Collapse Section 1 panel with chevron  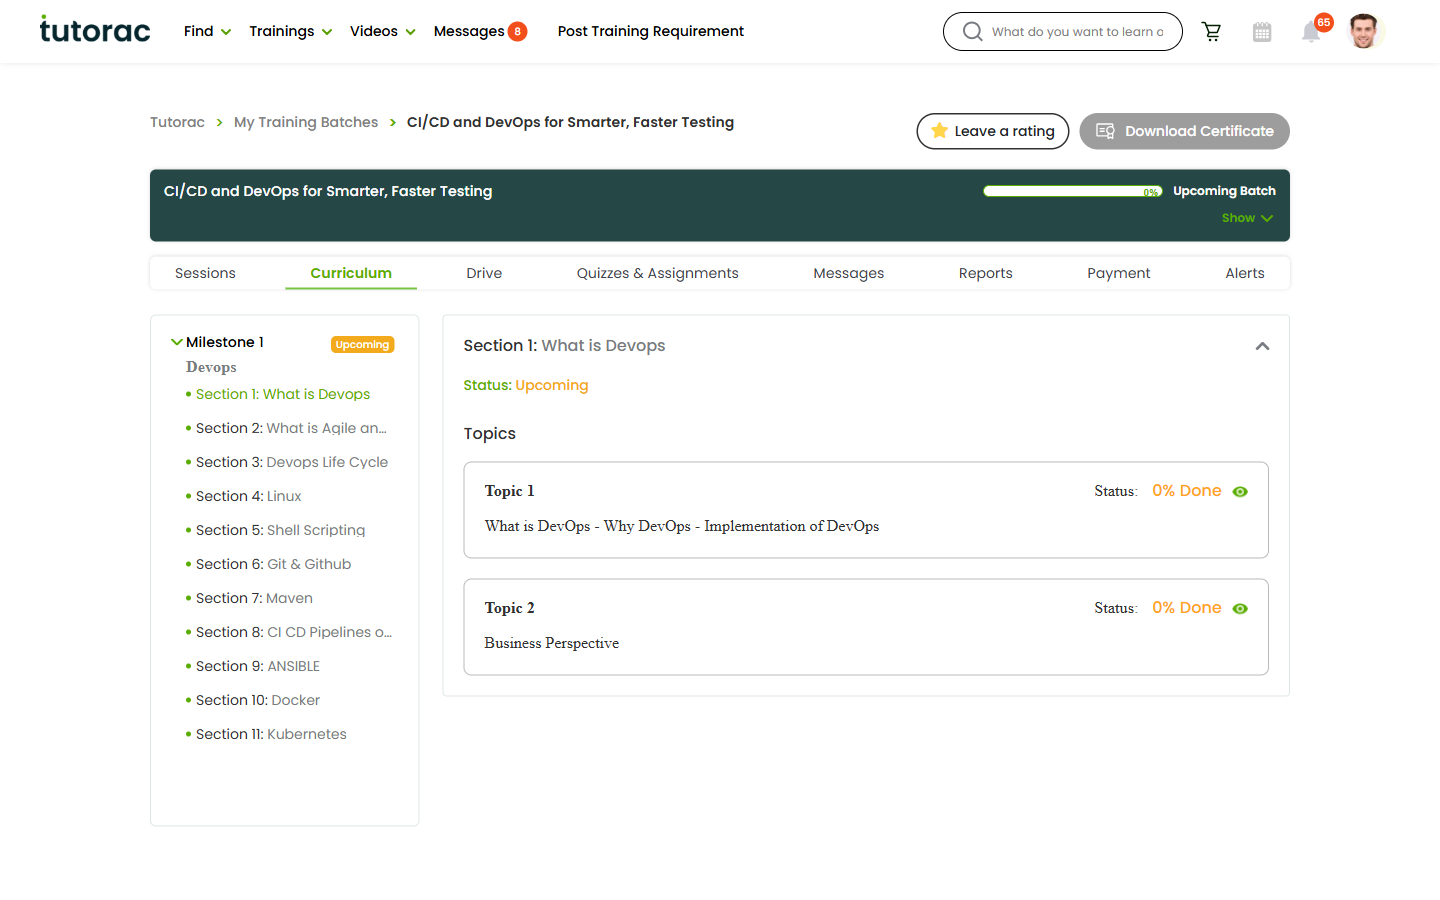click(x=1262, y=346)
